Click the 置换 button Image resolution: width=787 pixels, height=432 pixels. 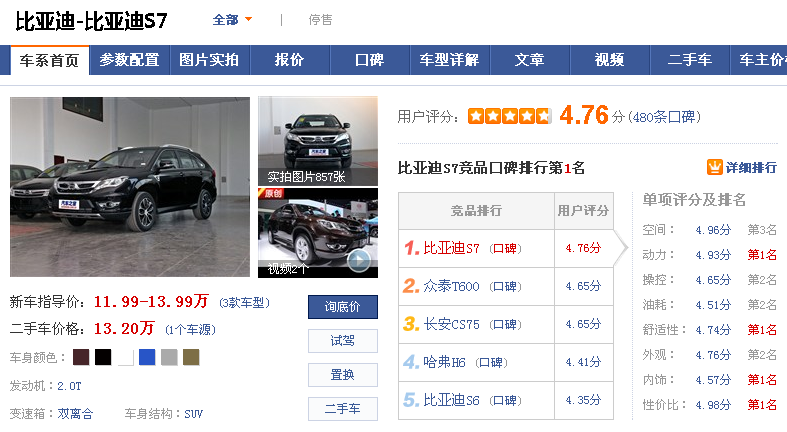click(x=343, y=375)
